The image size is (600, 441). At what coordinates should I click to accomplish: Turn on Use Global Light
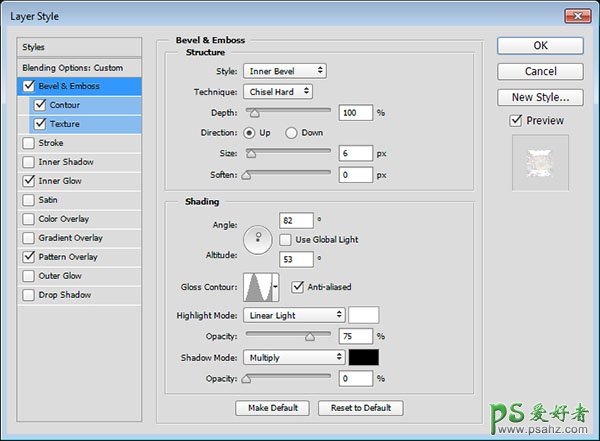coord(286,240)
